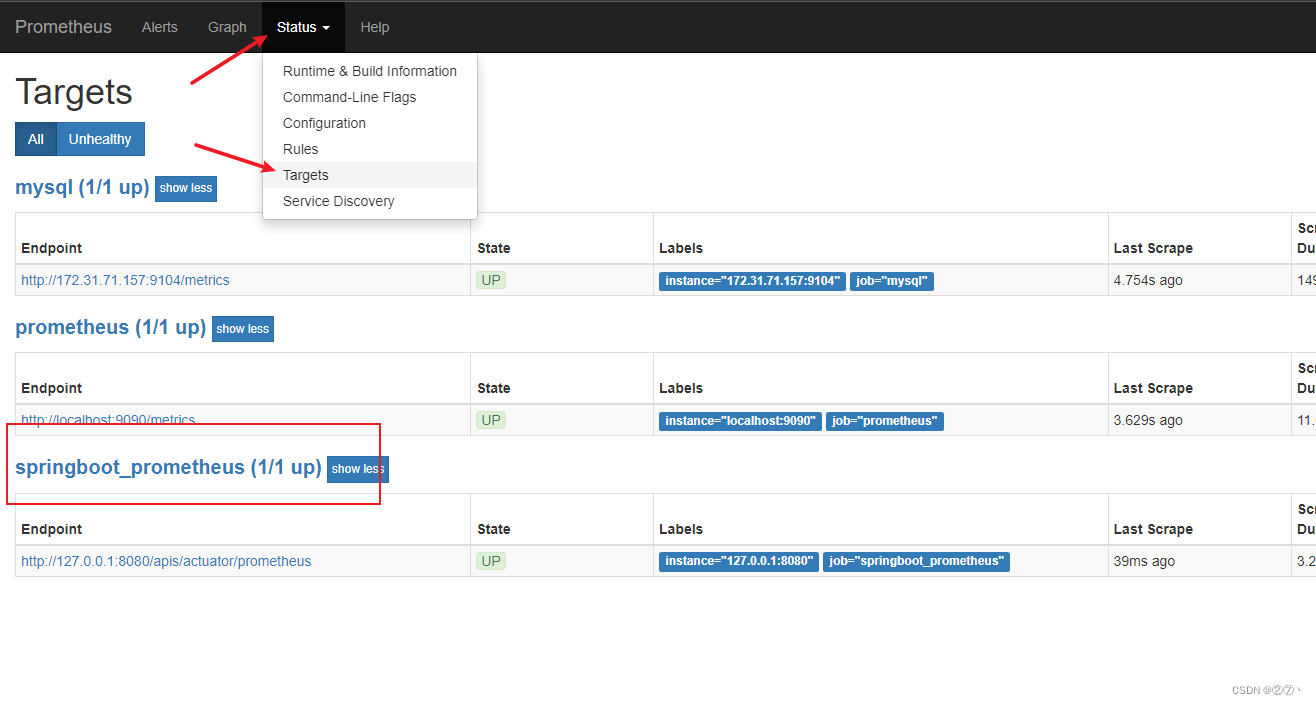Open springboot_prometheus (1/1 up) heading link
The width and height of the screenshot is (1316, 705).
[x=169, y=467]
